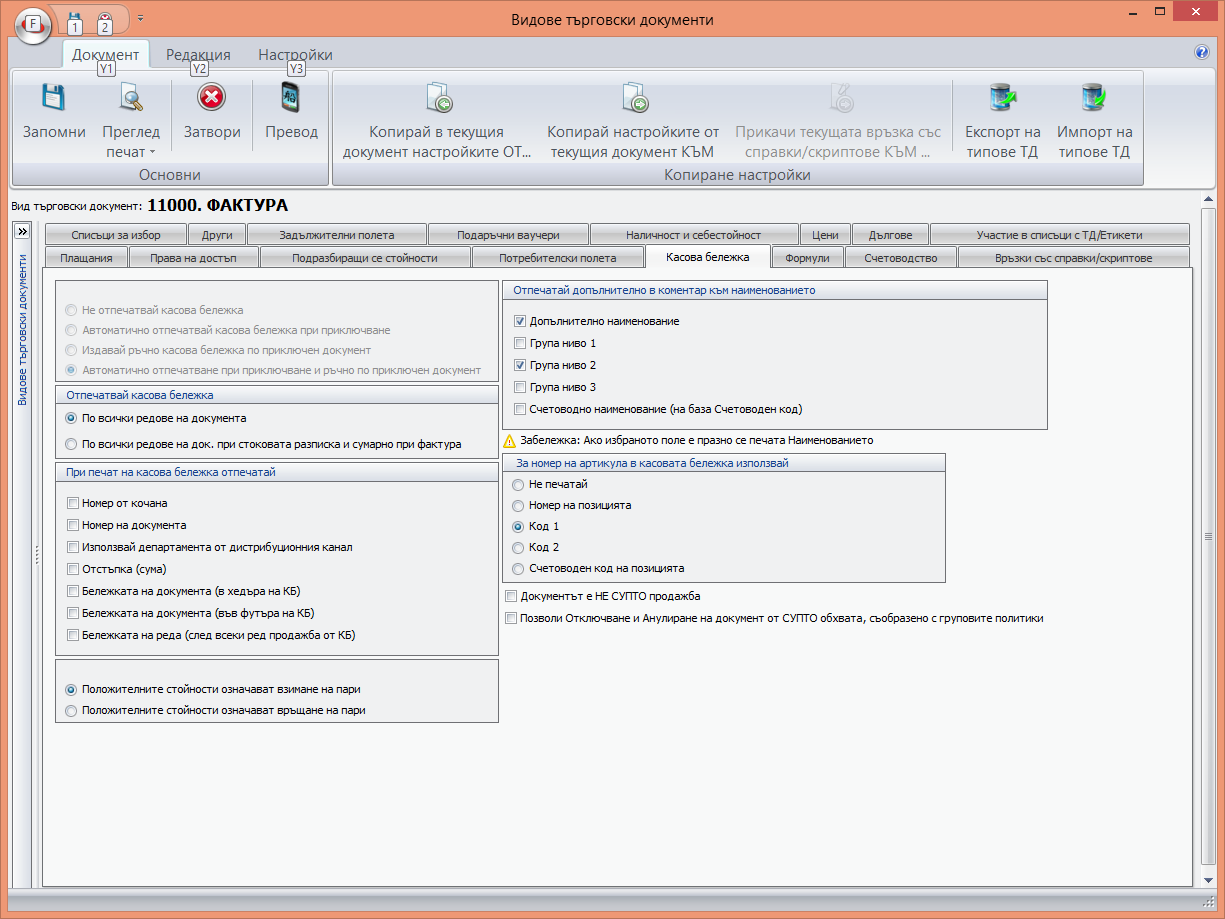This screenshot has width=1225, height=919.
Task: Open the Подразбиращи се стойности tab
Action: tap(365, 258)
